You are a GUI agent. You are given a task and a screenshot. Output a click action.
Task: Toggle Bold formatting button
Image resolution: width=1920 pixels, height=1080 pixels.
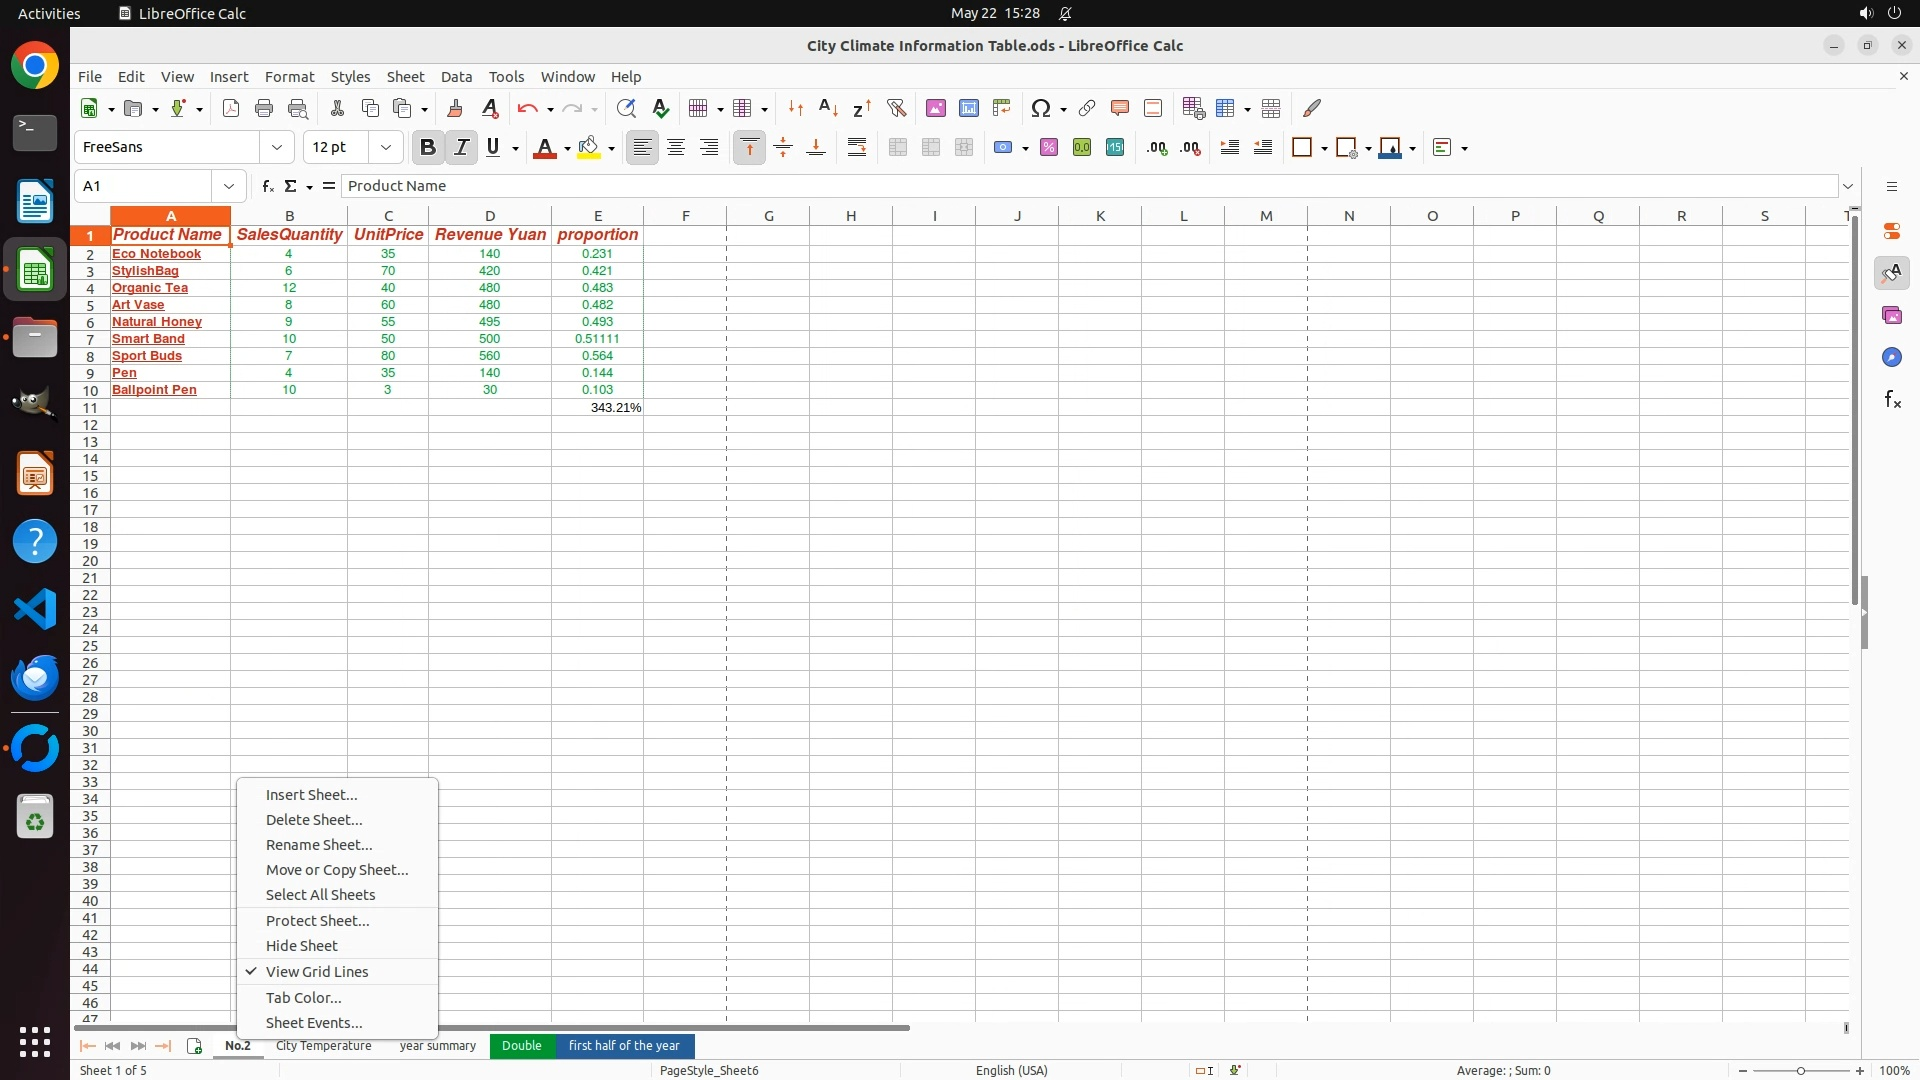coord(428,148)
